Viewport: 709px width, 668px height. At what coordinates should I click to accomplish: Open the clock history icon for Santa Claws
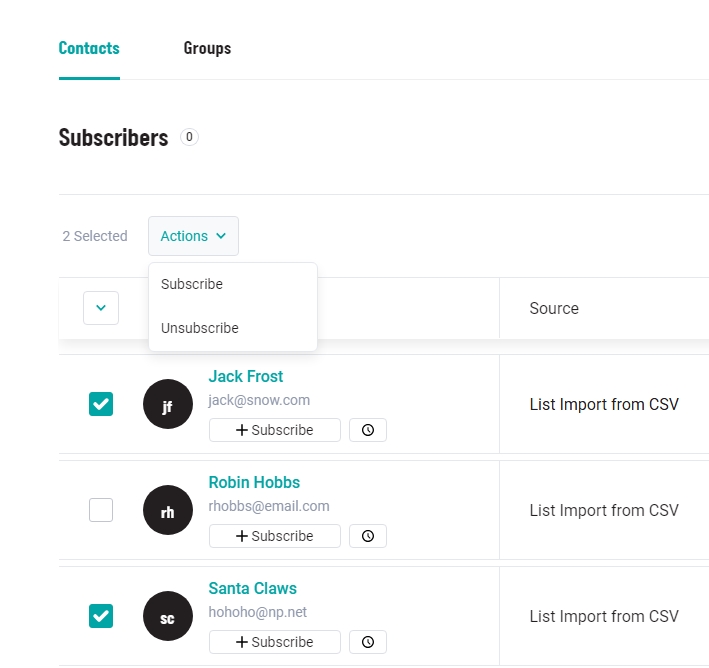(x=368, y=642)
